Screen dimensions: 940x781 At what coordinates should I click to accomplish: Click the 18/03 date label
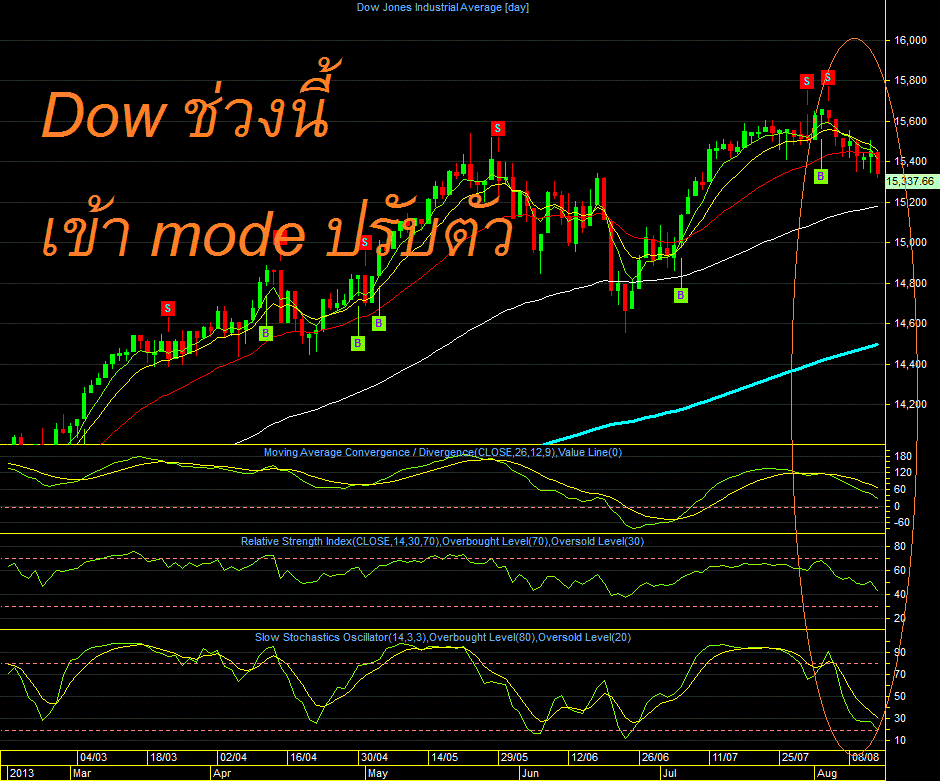click(x=164, y=757)
